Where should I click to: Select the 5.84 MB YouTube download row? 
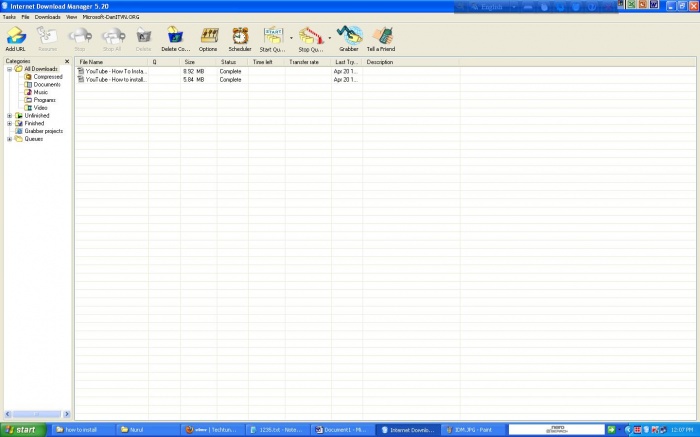[268, 79]
